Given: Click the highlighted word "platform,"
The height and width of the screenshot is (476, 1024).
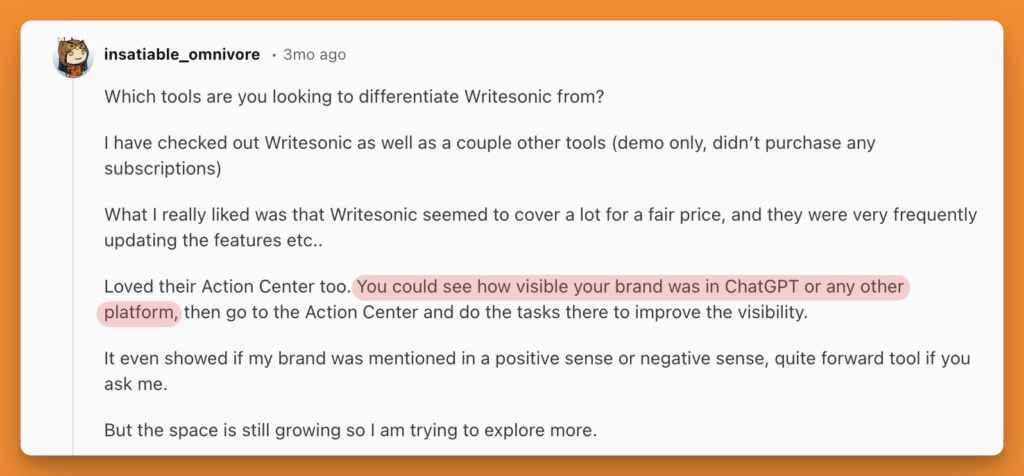Looking at the screenshot, I should [x=140, y=312].
